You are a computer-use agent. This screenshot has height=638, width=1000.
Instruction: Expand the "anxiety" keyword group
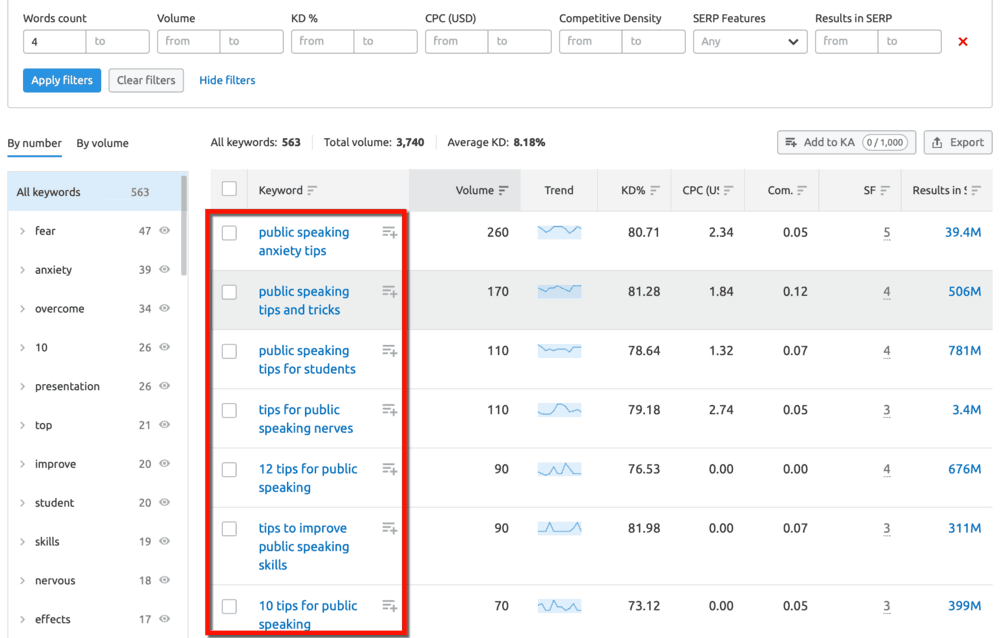(23, 270)
